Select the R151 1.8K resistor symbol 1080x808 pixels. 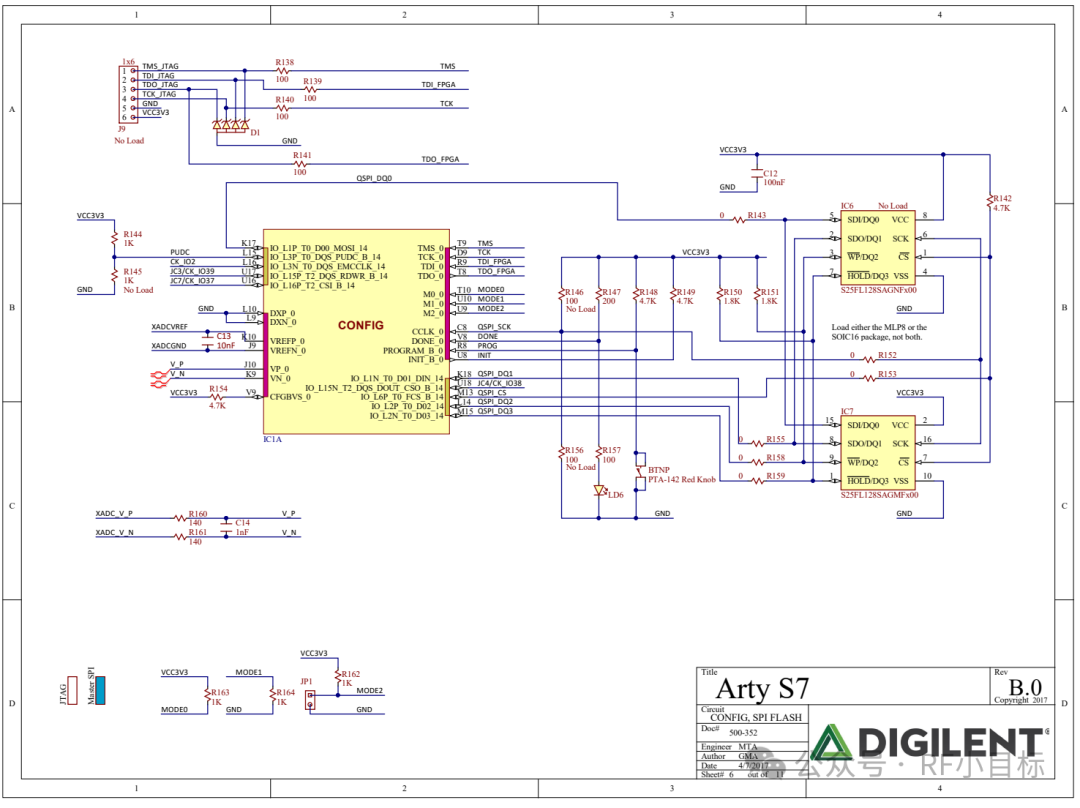(757, 295)
